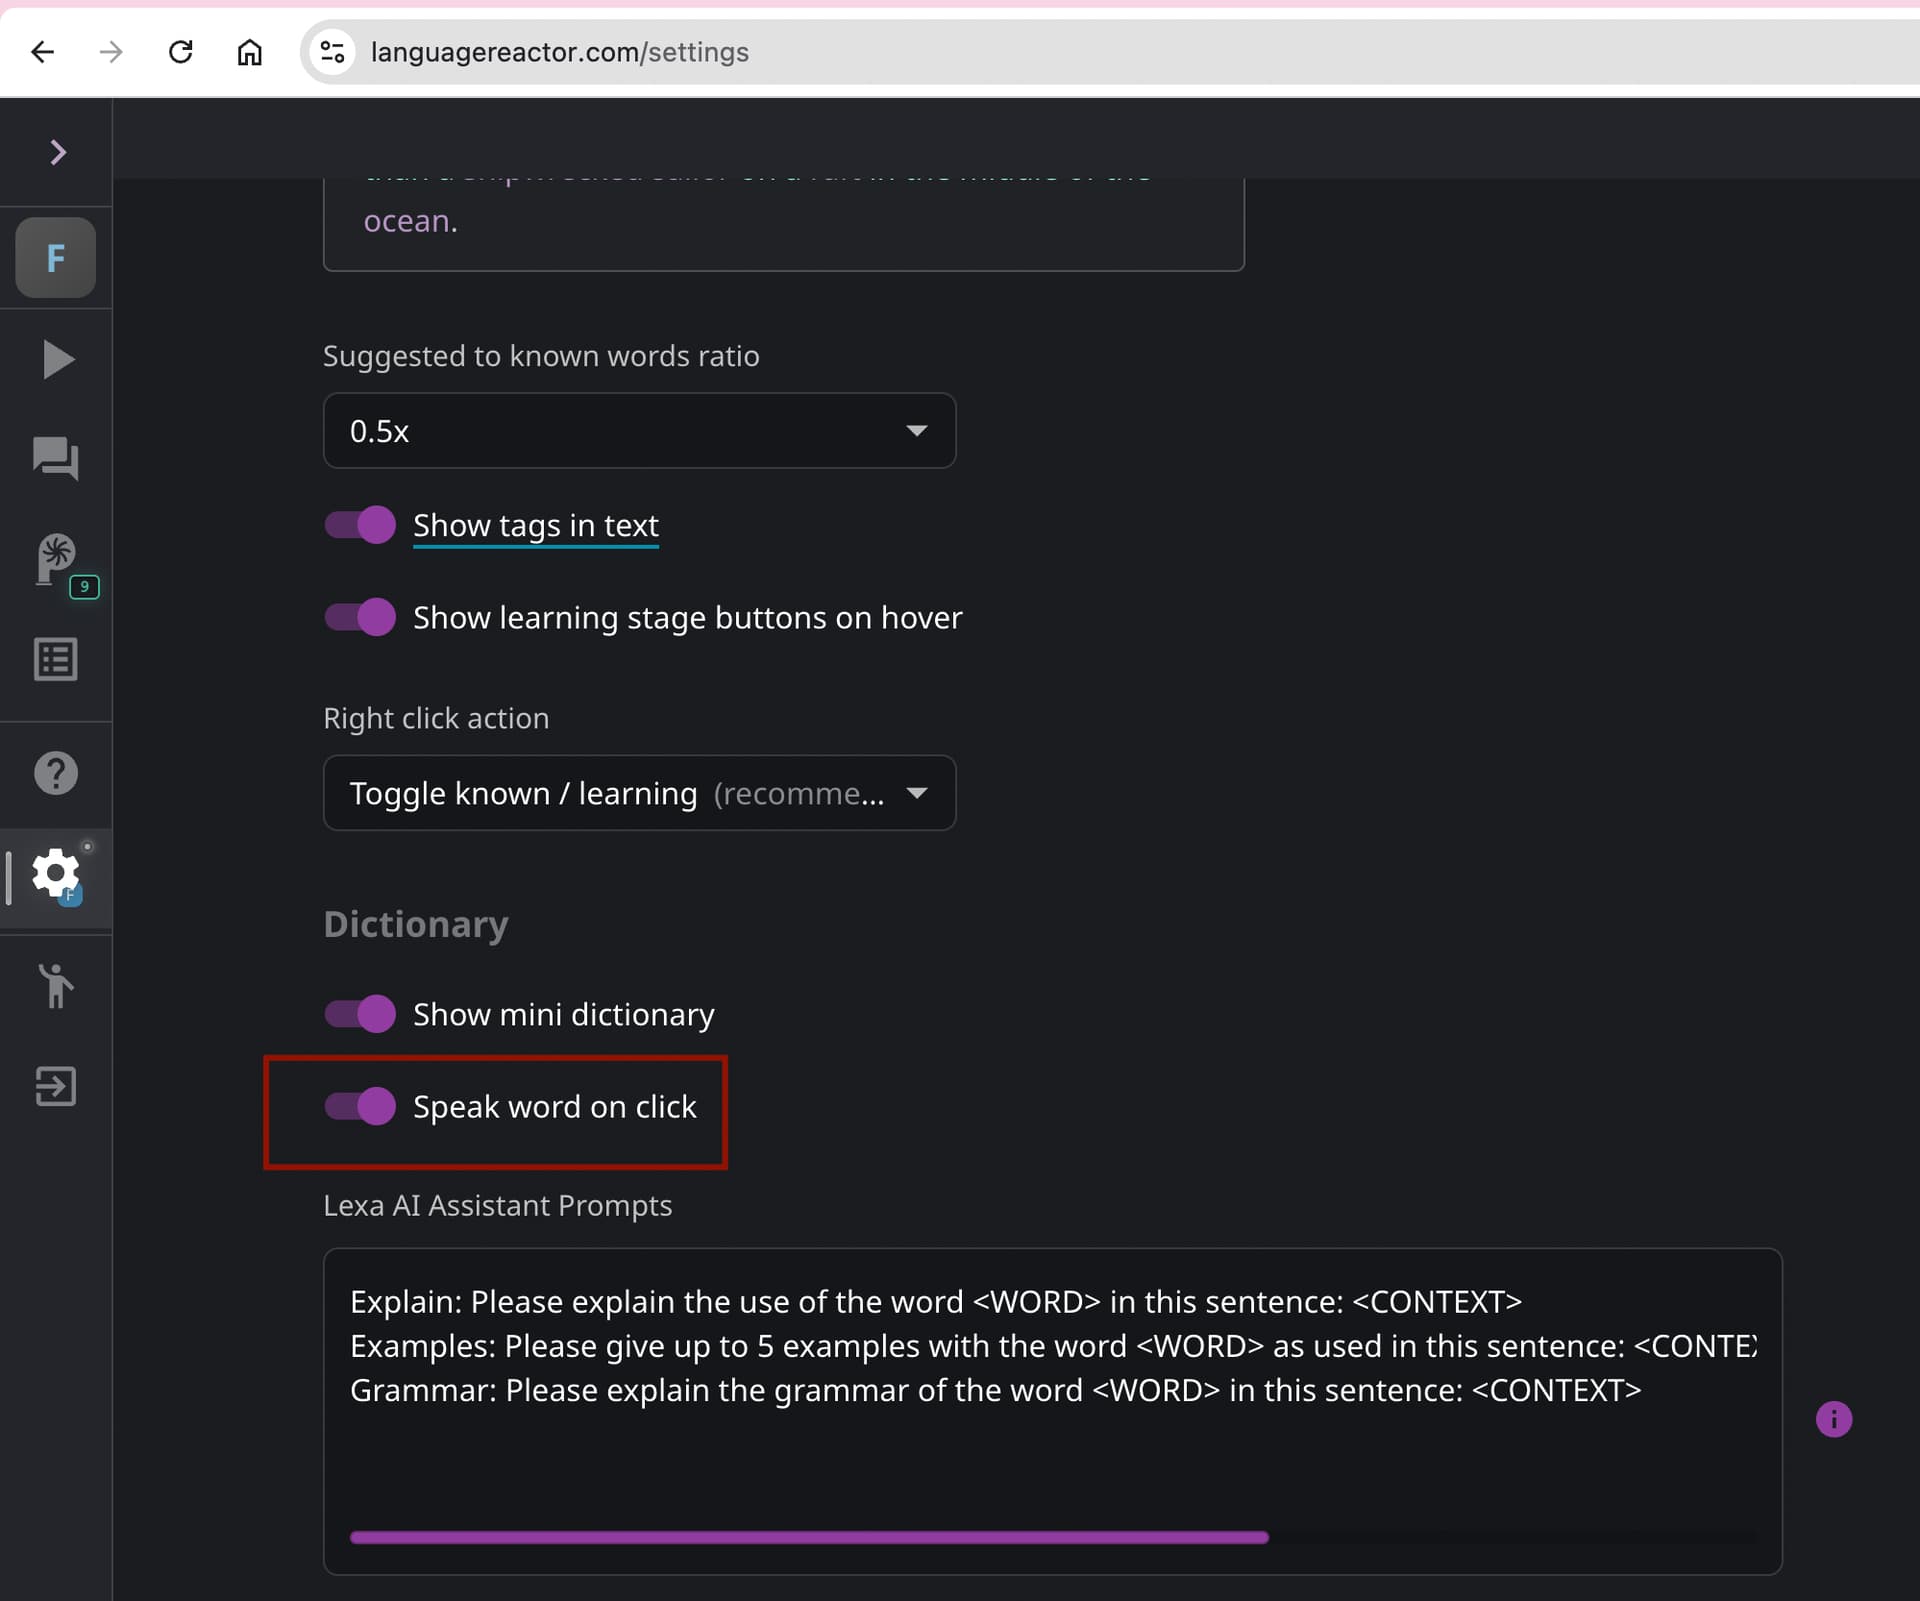Image resolution: width=1920 pixels, height=1601 pixels.
Task: Click inside the Lexa AI Assistant Prompts text area
Action: click(1000, 1450)
